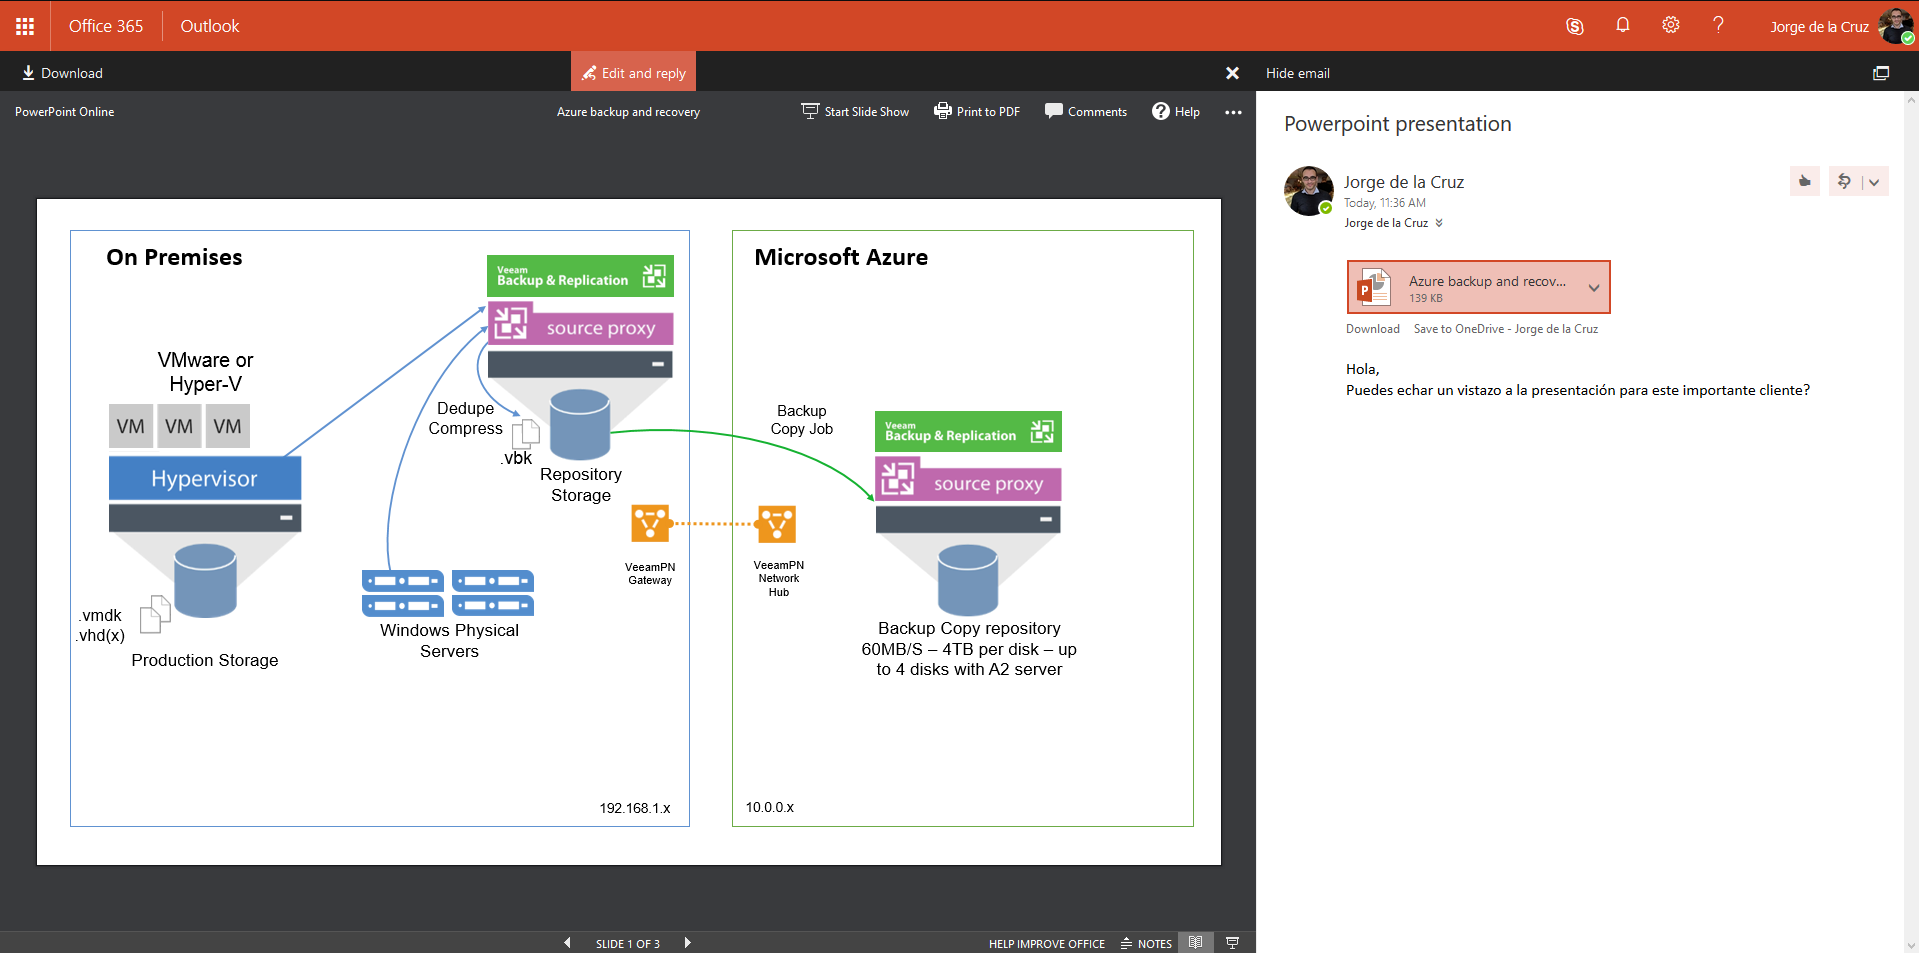Viewport: 1919px width, 953px height.
Task: Go to the next slide arrow
Action: [687, 942]
